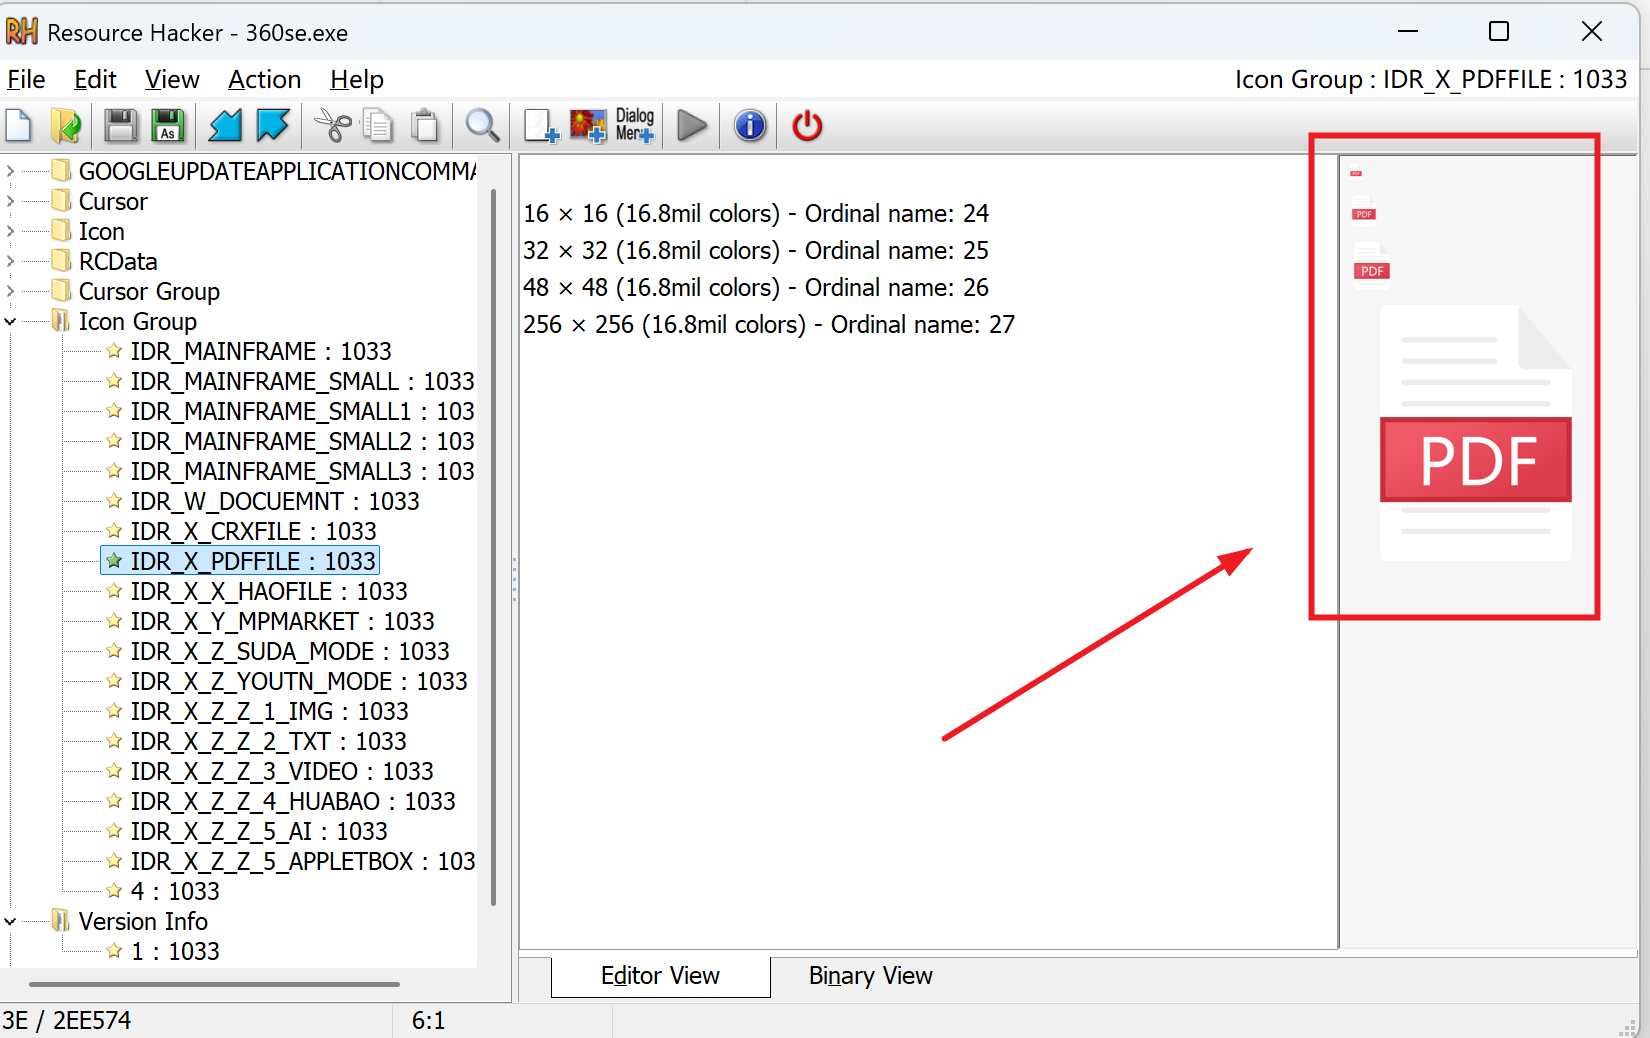This screenshot has height=1038, width=1650.
Task: Click the left-pointing blue bookmark icon
Action: pyautogui.click(x=225, y=126)
